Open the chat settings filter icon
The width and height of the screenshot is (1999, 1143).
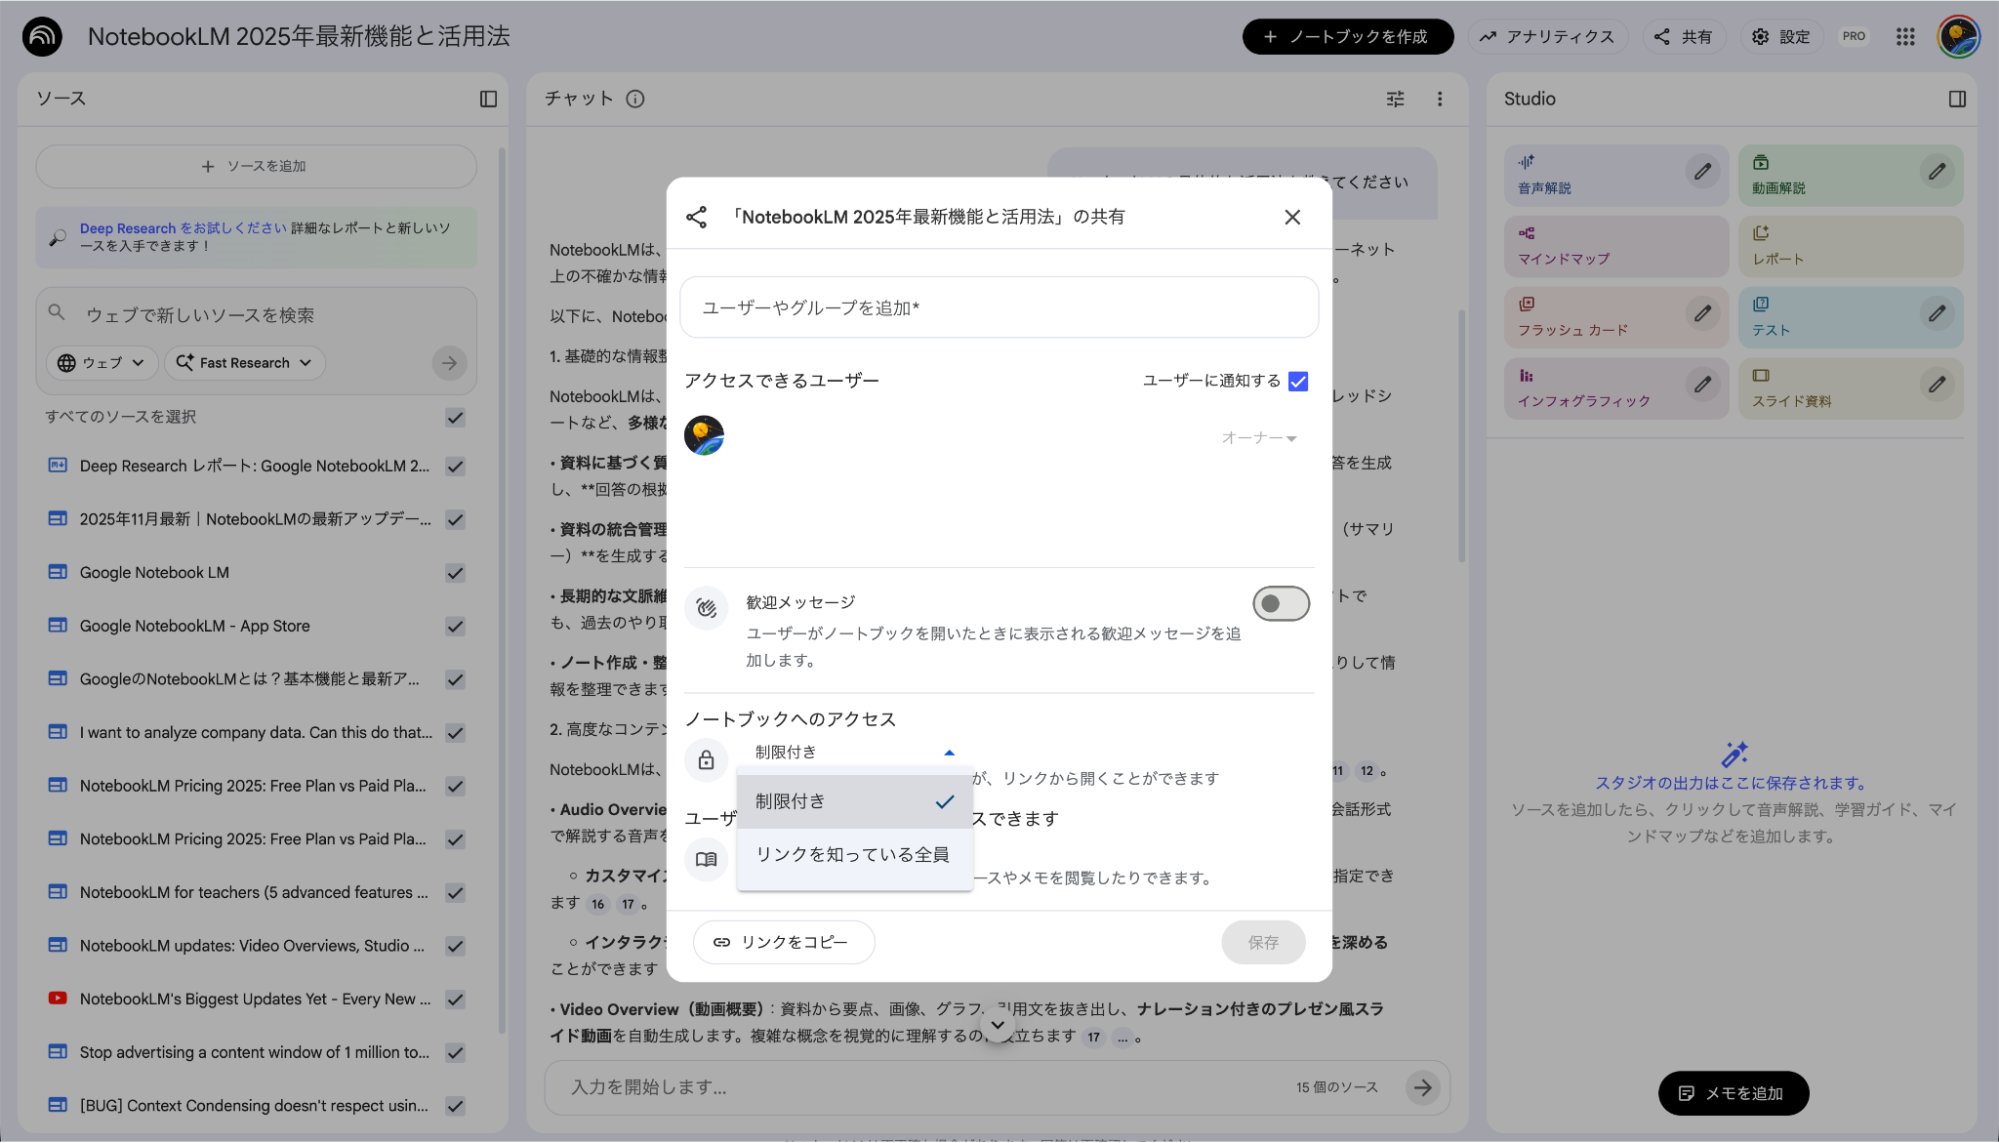[x=1395, y=98]
